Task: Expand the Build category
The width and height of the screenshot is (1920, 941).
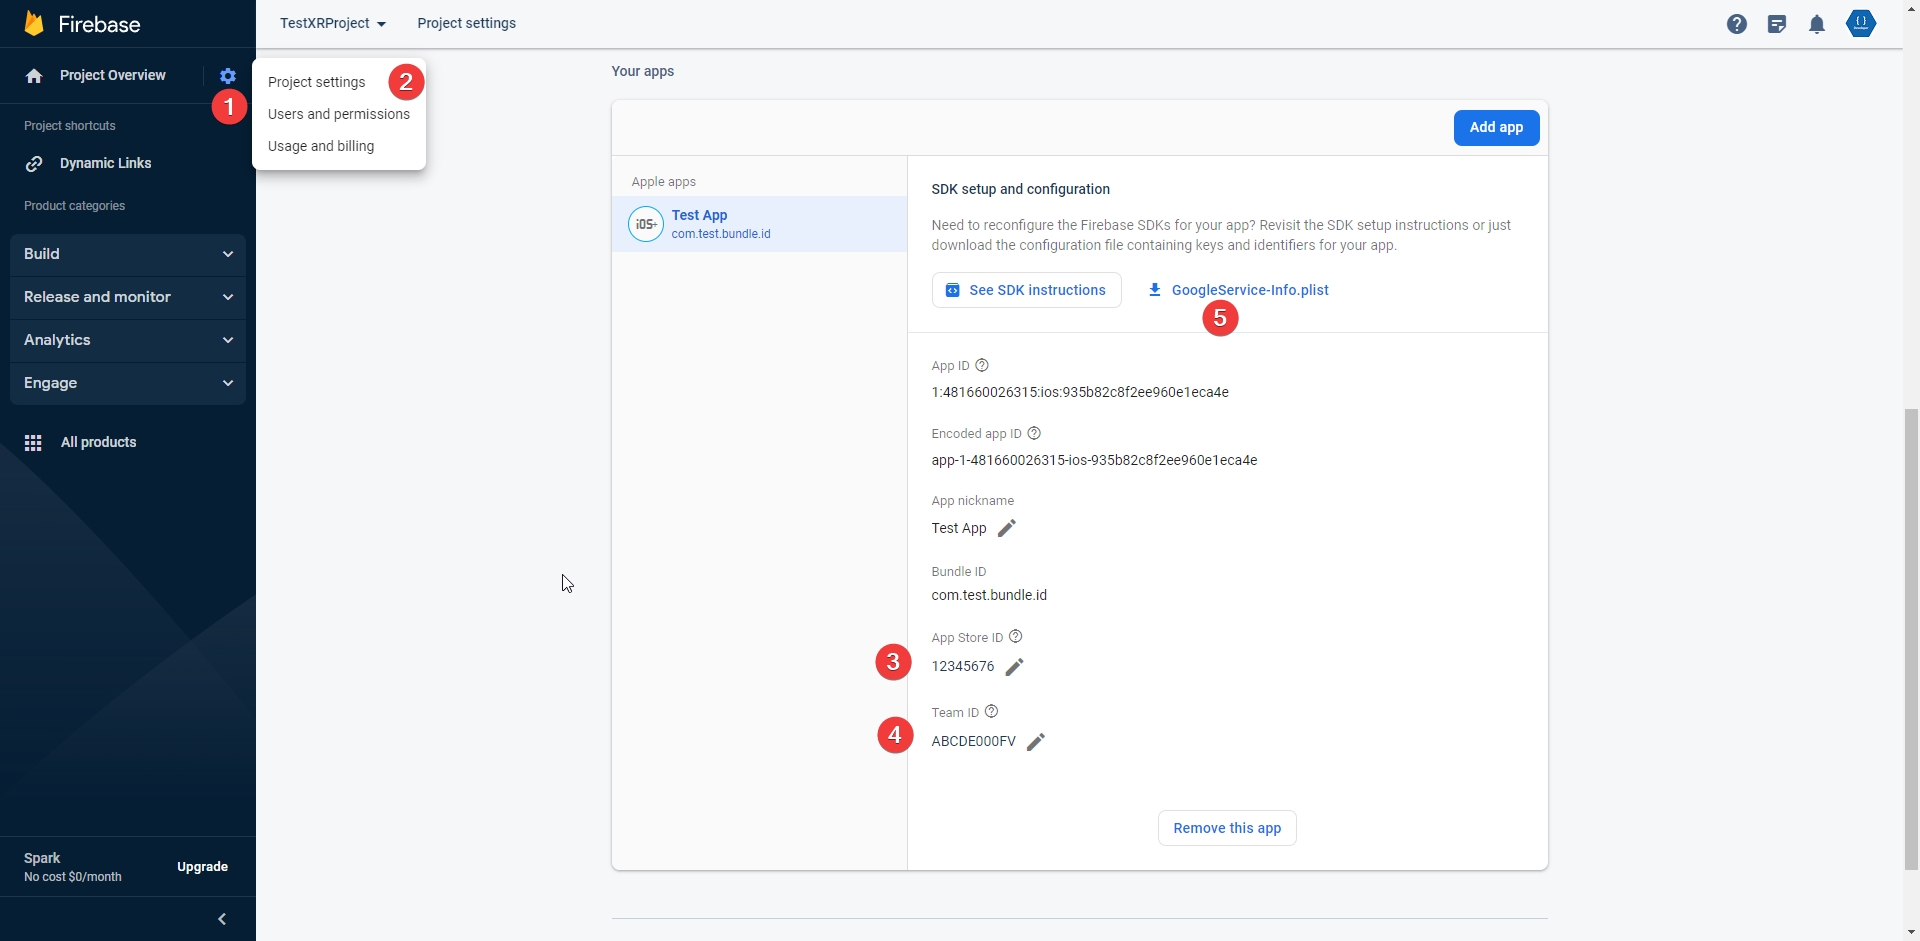Action: pos(128,254)
